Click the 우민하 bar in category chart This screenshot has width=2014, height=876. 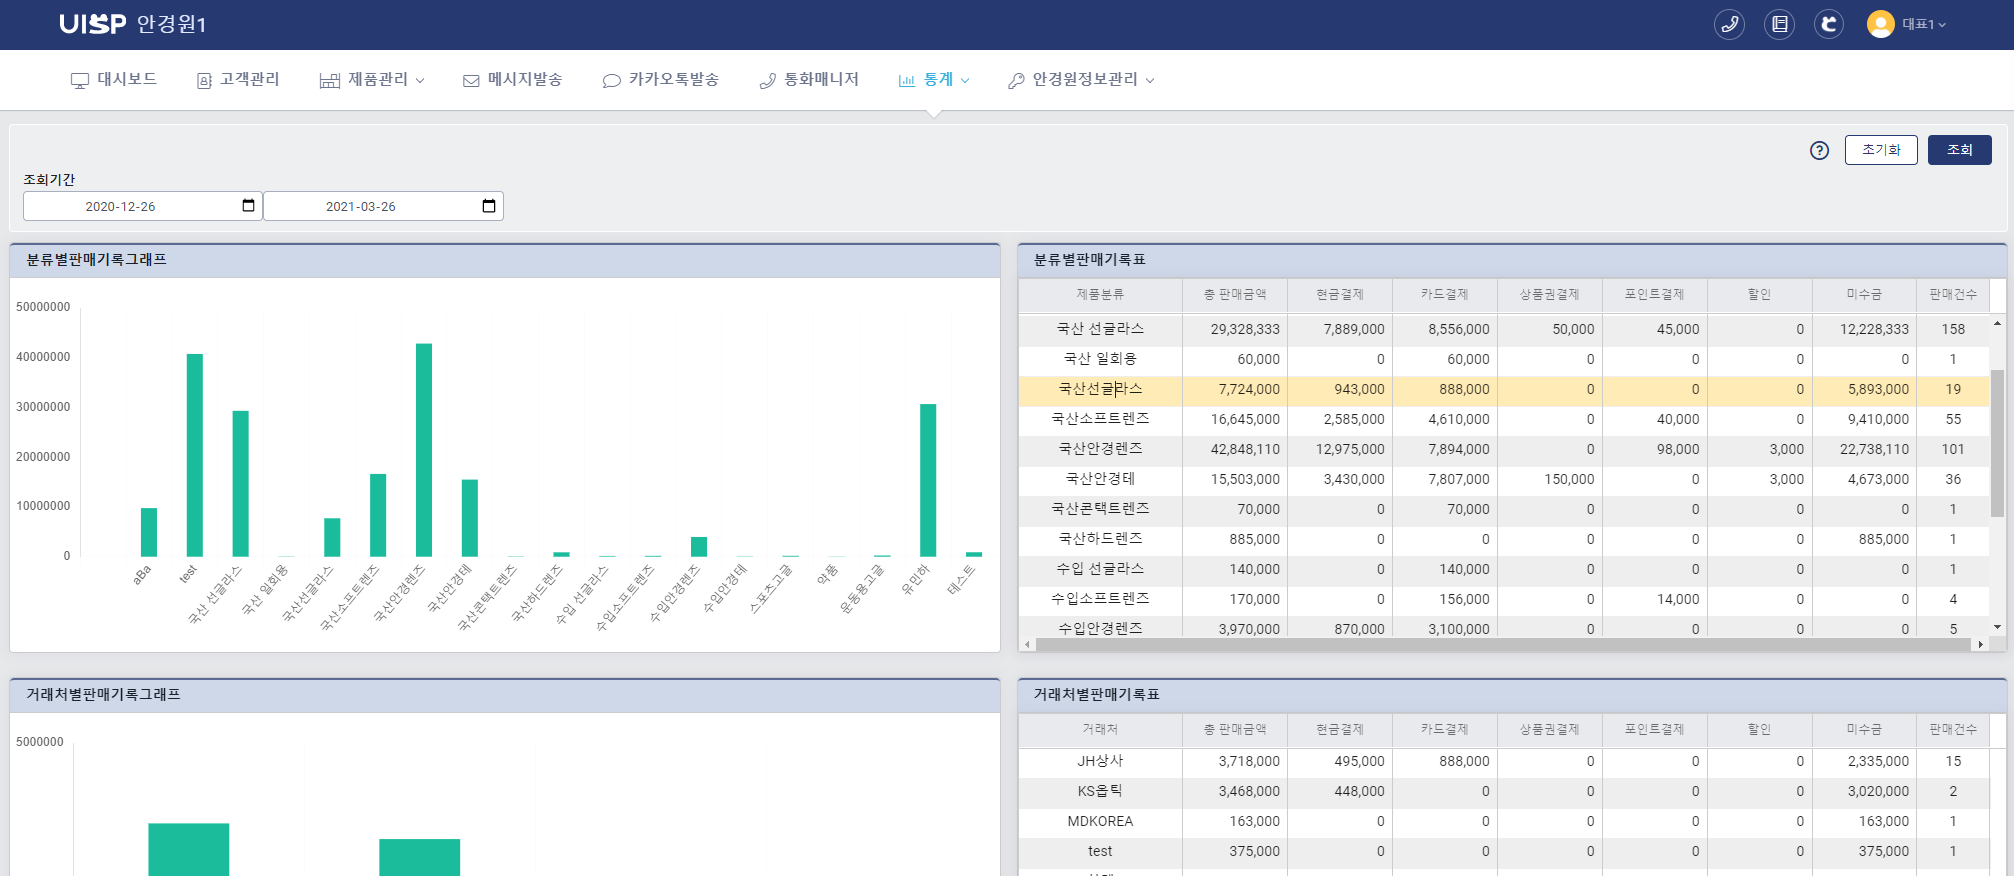click(x=928, y=480)
